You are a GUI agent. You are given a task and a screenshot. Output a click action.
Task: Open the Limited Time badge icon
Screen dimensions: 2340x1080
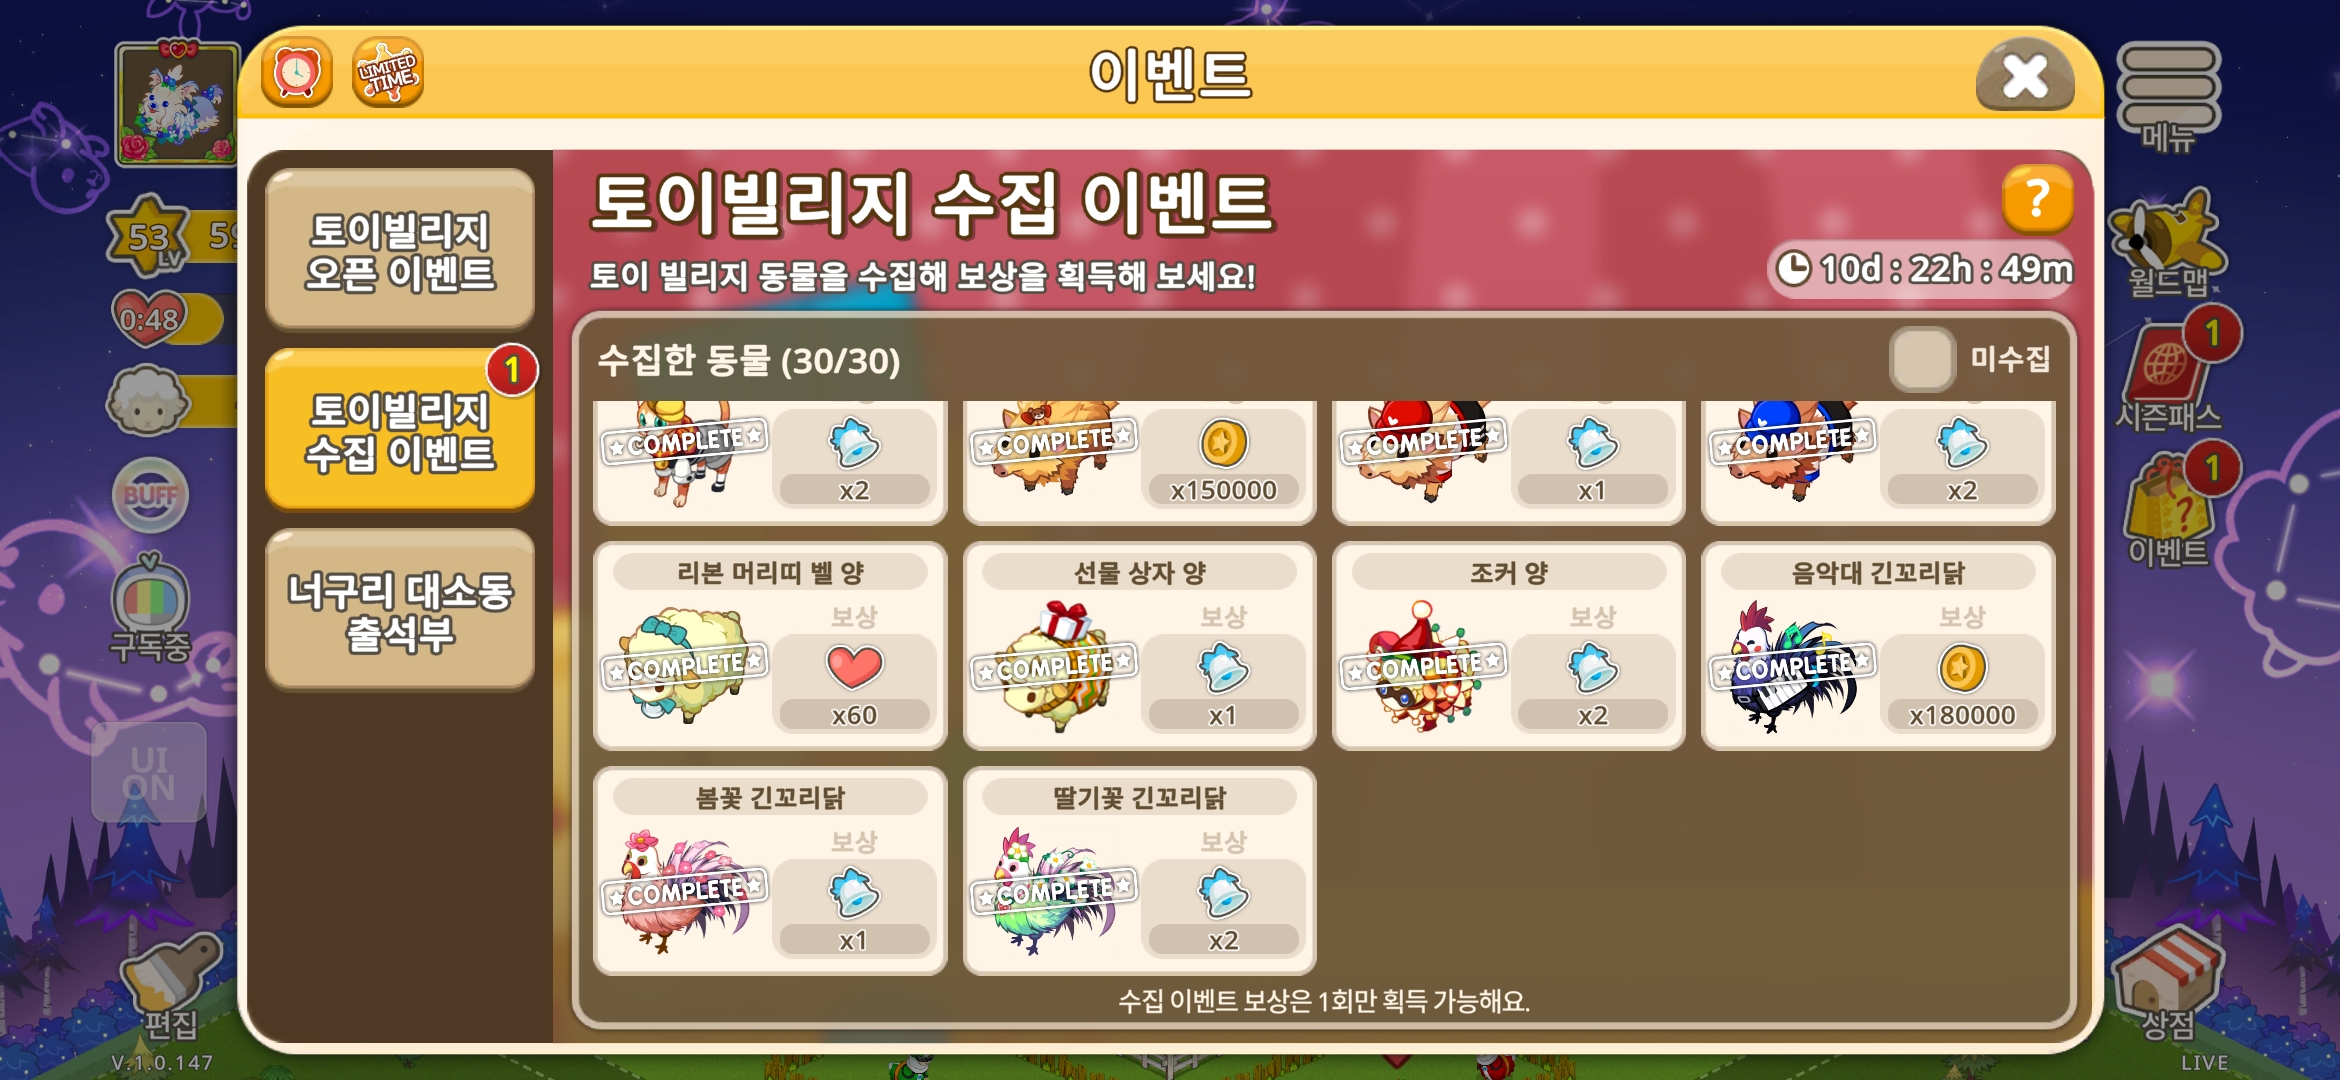point(388,73)
